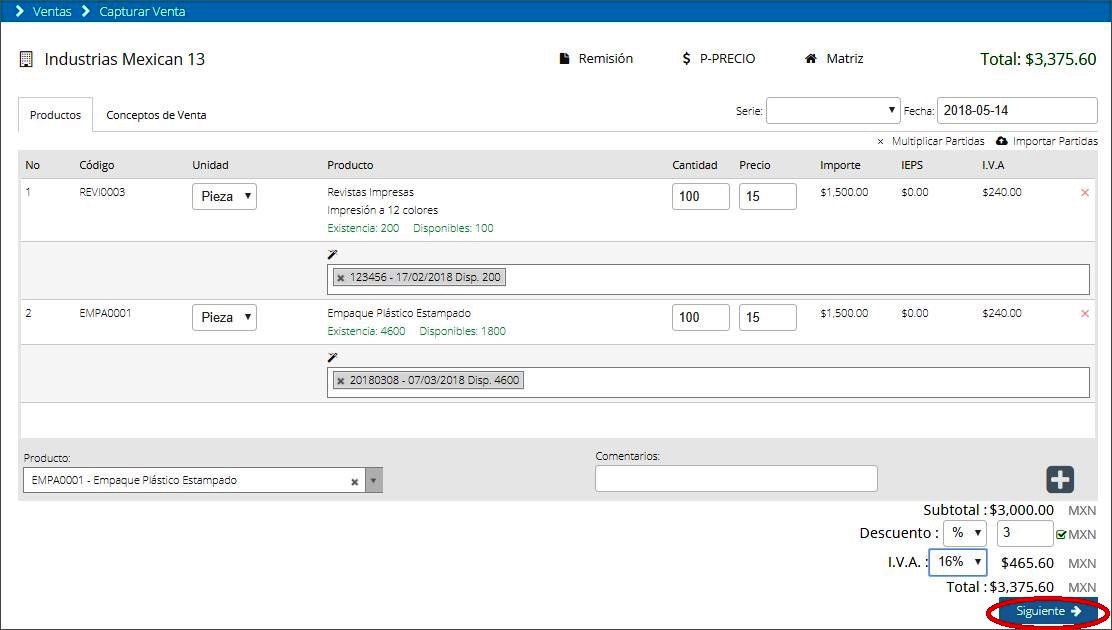Image resolution: width=1112 pixels, height=630 pixels.
Task: Open the Producto combo box arrow
Action: coord(374,480)
